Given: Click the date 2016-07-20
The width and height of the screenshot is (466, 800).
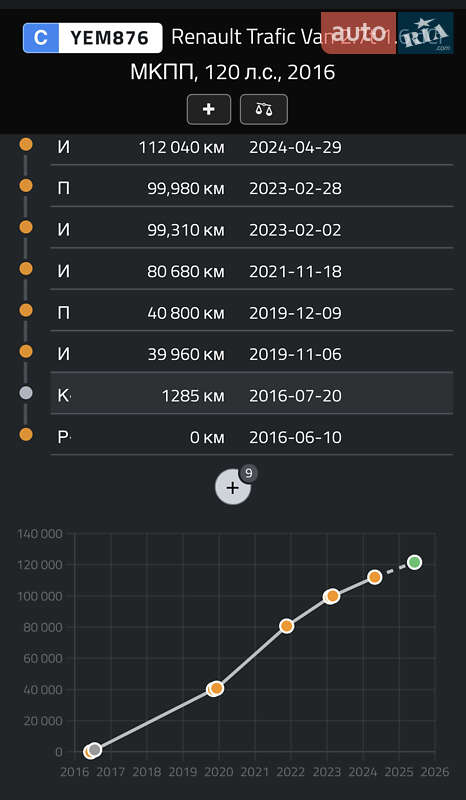Looking at the screenshot, I should (295, 395).
